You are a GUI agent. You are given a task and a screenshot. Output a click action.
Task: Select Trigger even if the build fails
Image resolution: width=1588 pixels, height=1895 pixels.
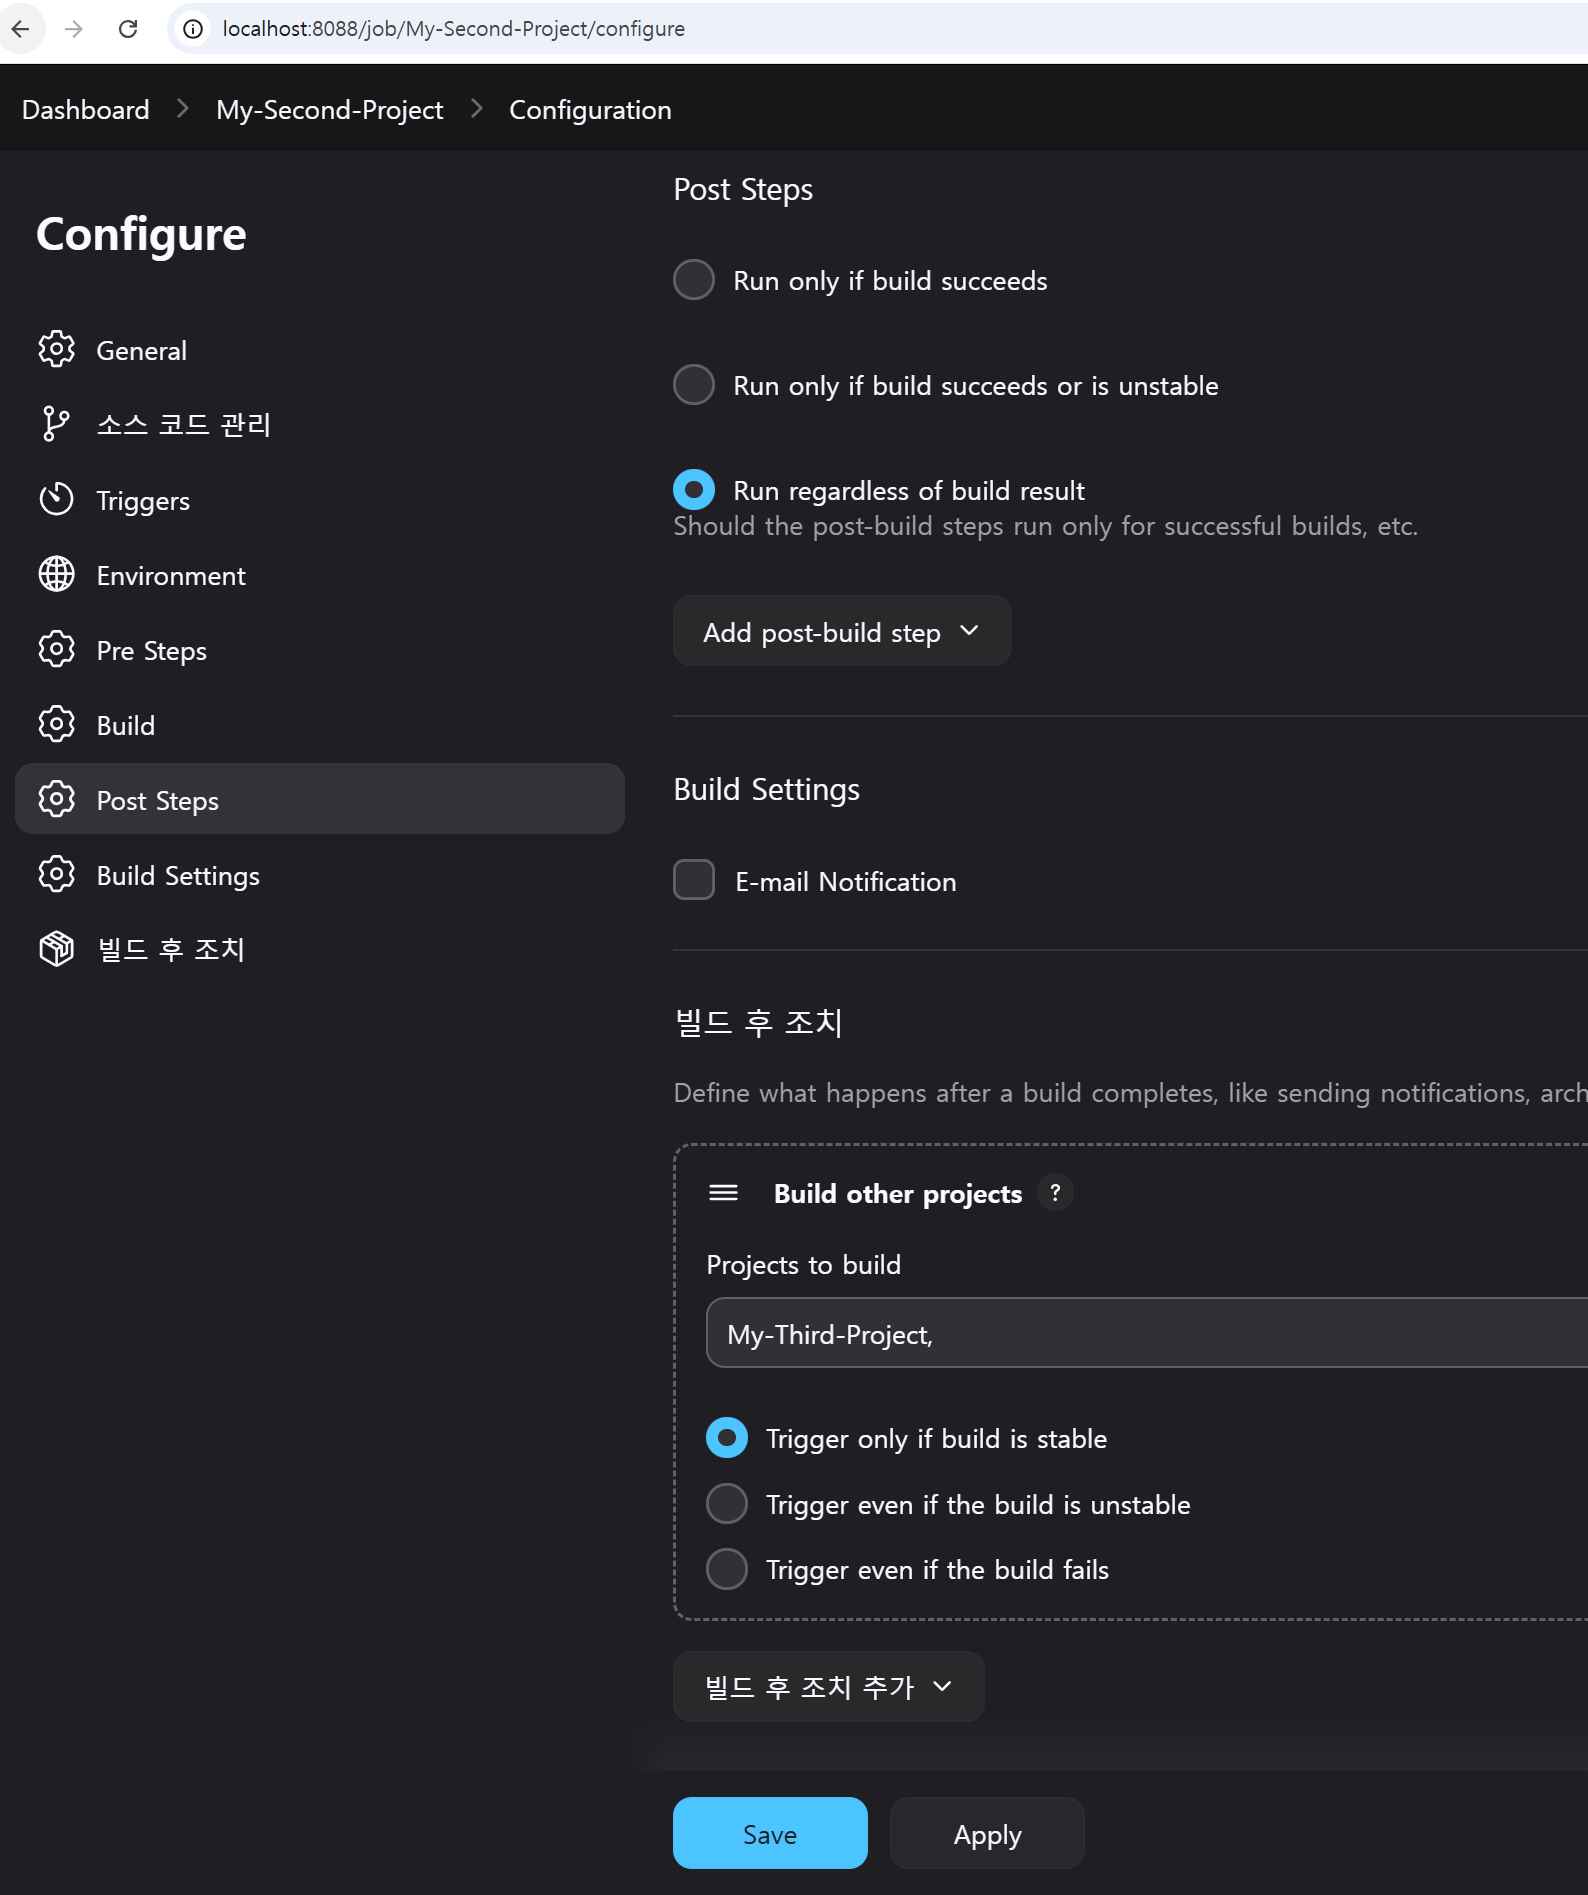727,1569
